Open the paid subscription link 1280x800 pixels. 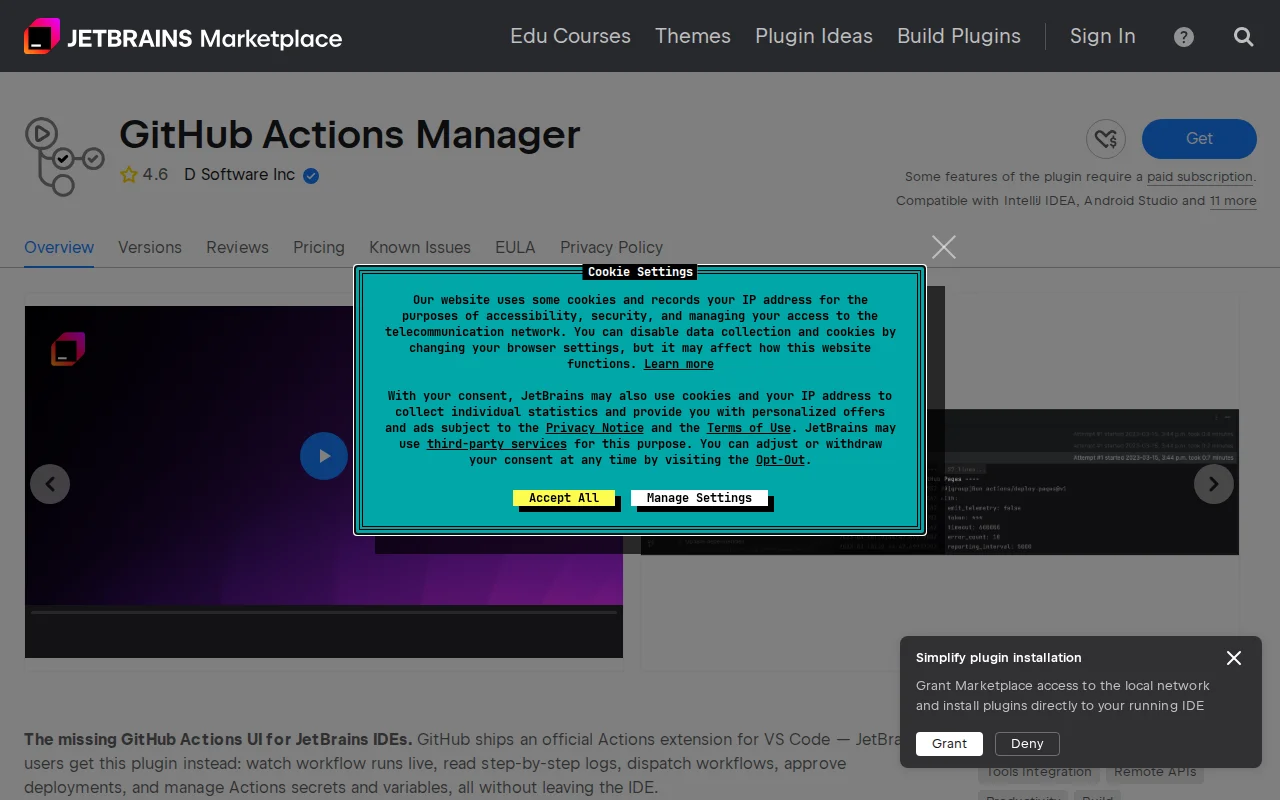coord(1200,177)
